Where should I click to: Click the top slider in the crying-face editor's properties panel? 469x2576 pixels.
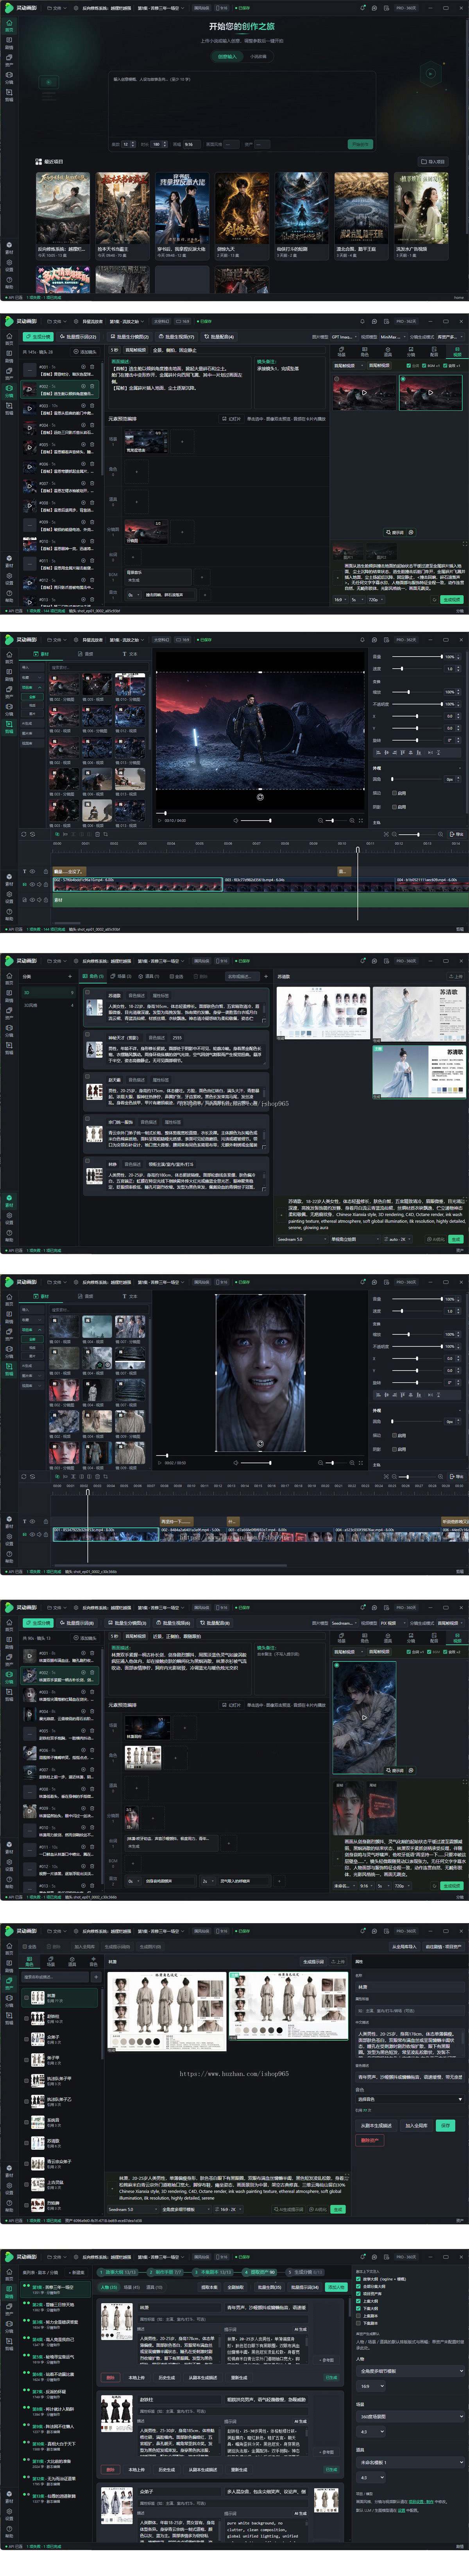click(x=417, y=1299)
